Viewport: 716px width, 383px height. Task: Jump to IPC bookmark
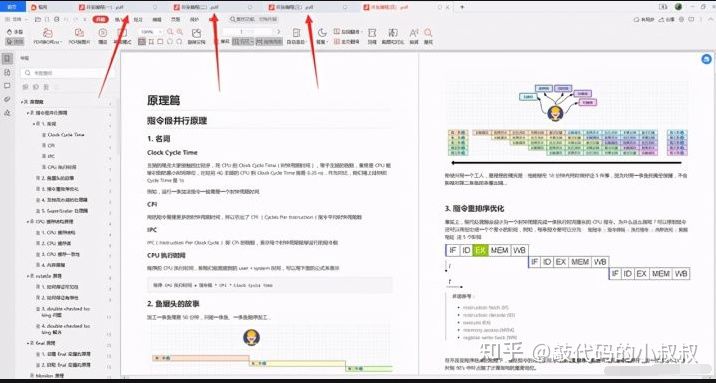51,156
